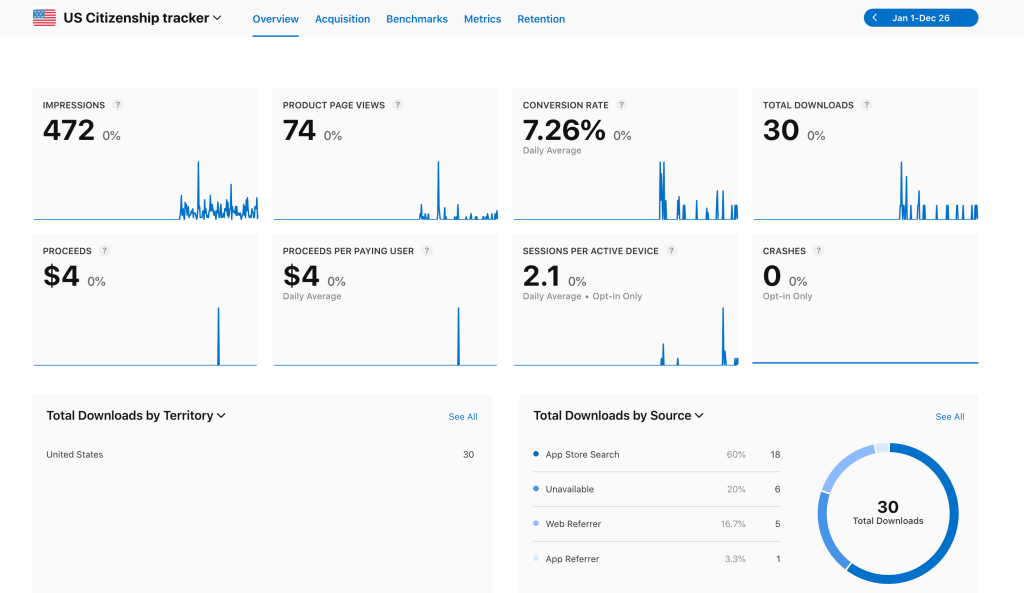Viewport: 1024px width, 593px height.
Task: Click See All for downloads by source
Action: coord(950,417)
